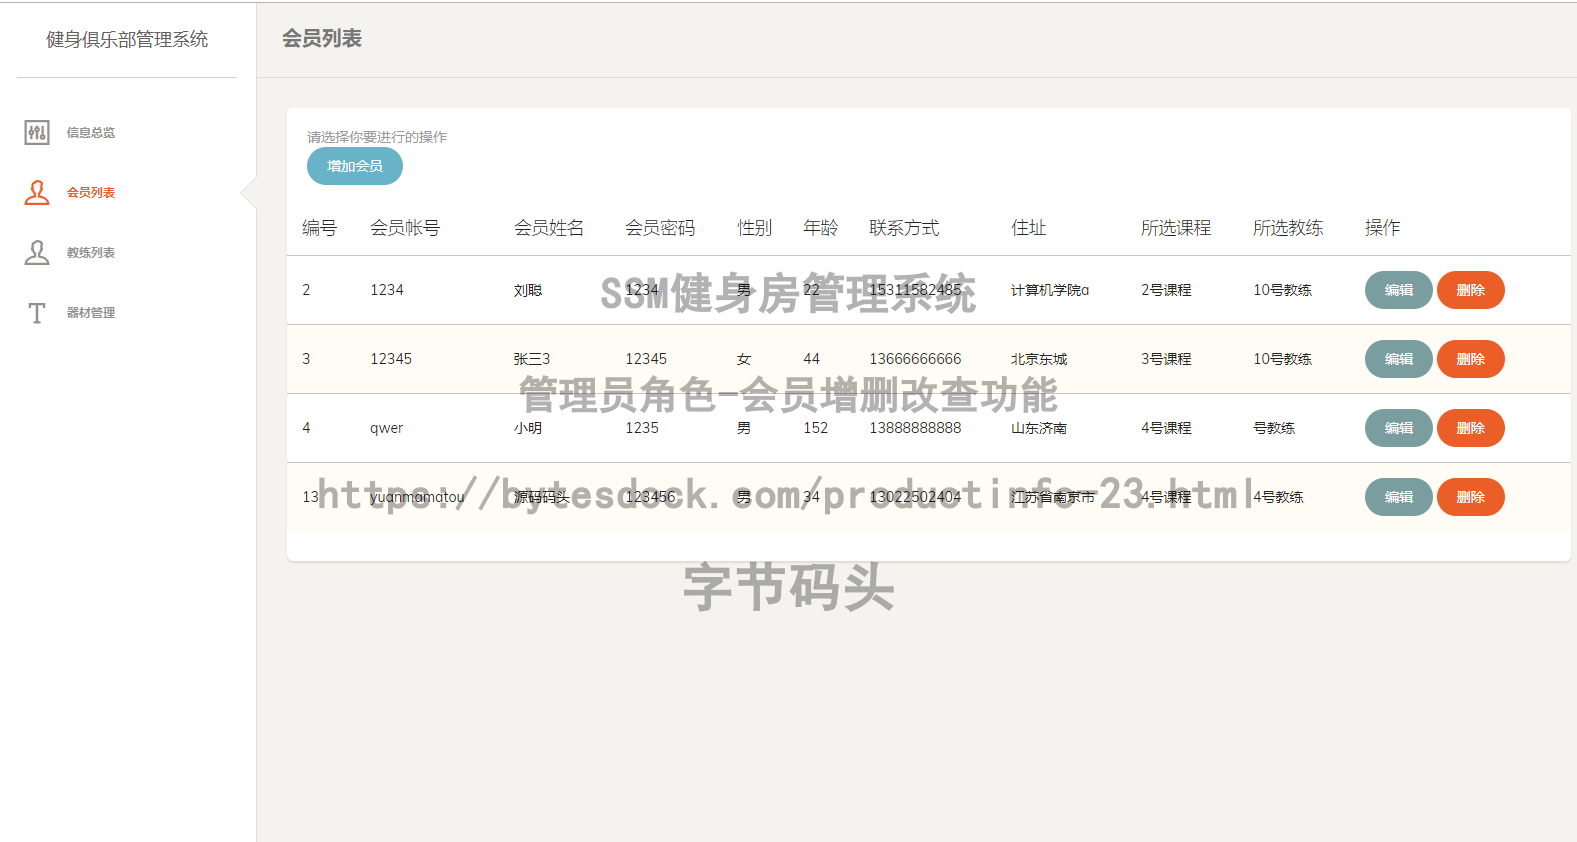
Task: Open 教练列表 menu item
Action: (91, 252)
